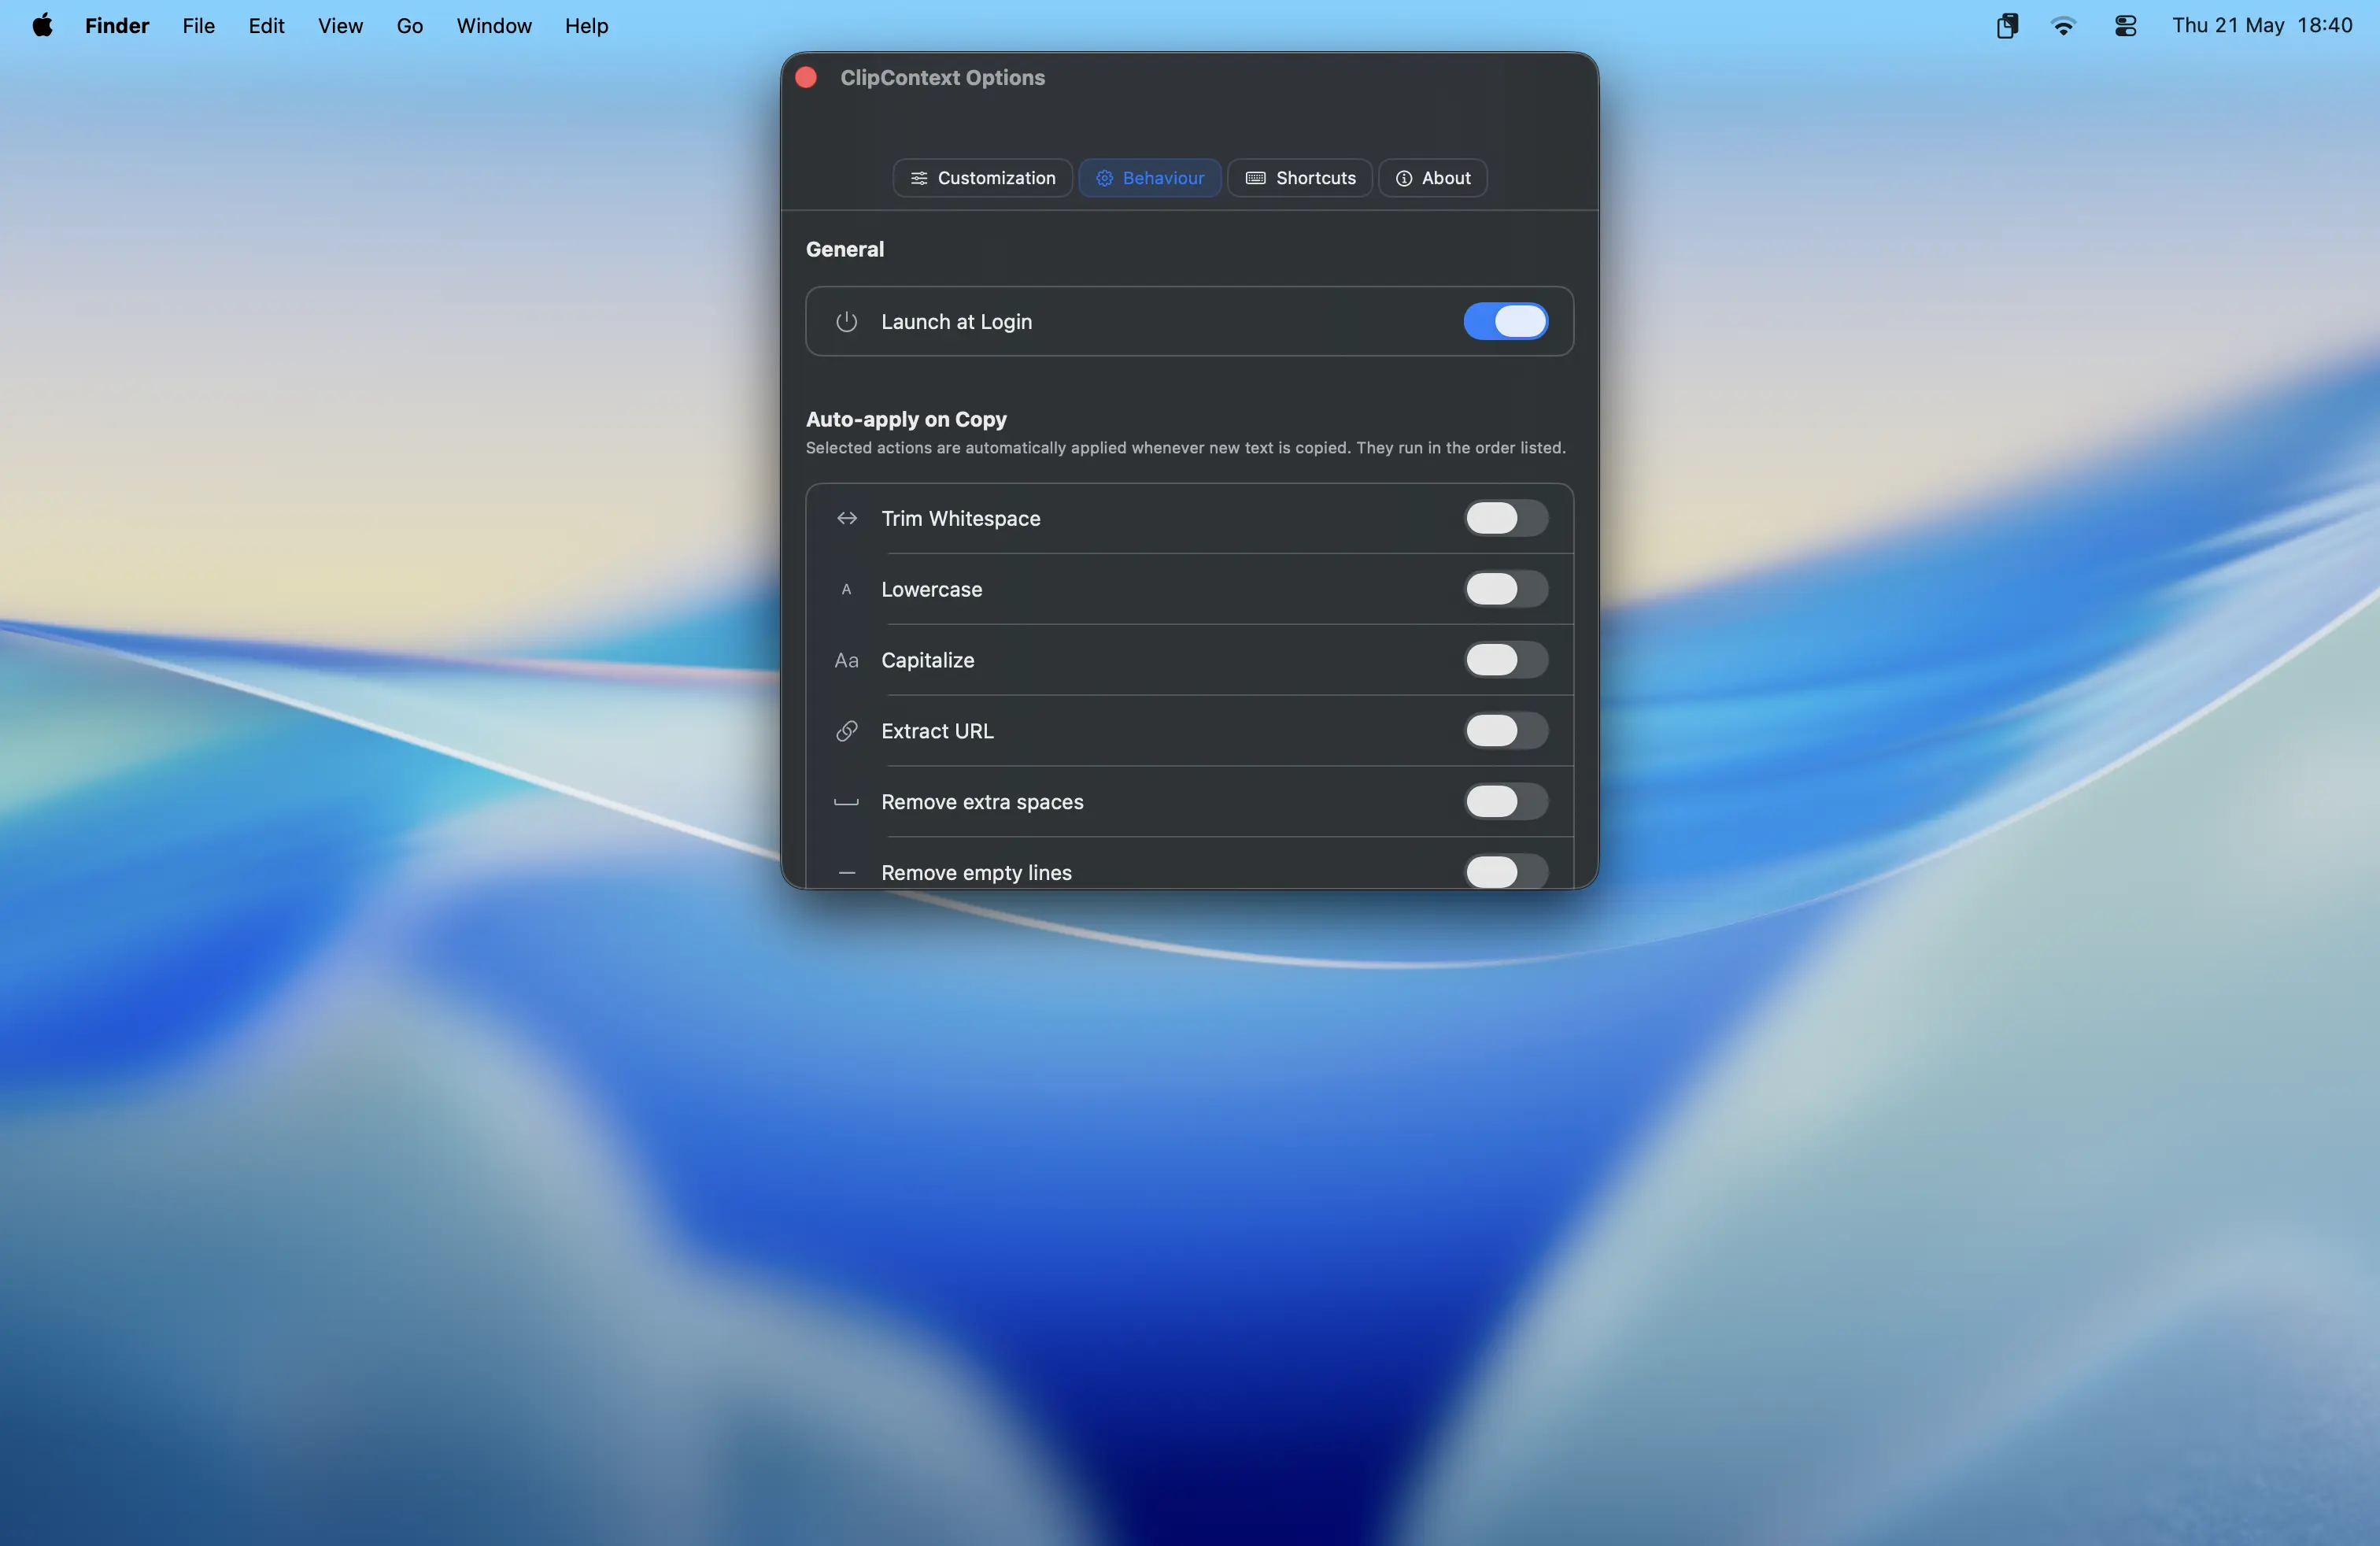The height and width of the screenshot is (1546, 2380).
Task: Click the Trim Whitespace arrows icon
Action: click(x=846, y=518)
